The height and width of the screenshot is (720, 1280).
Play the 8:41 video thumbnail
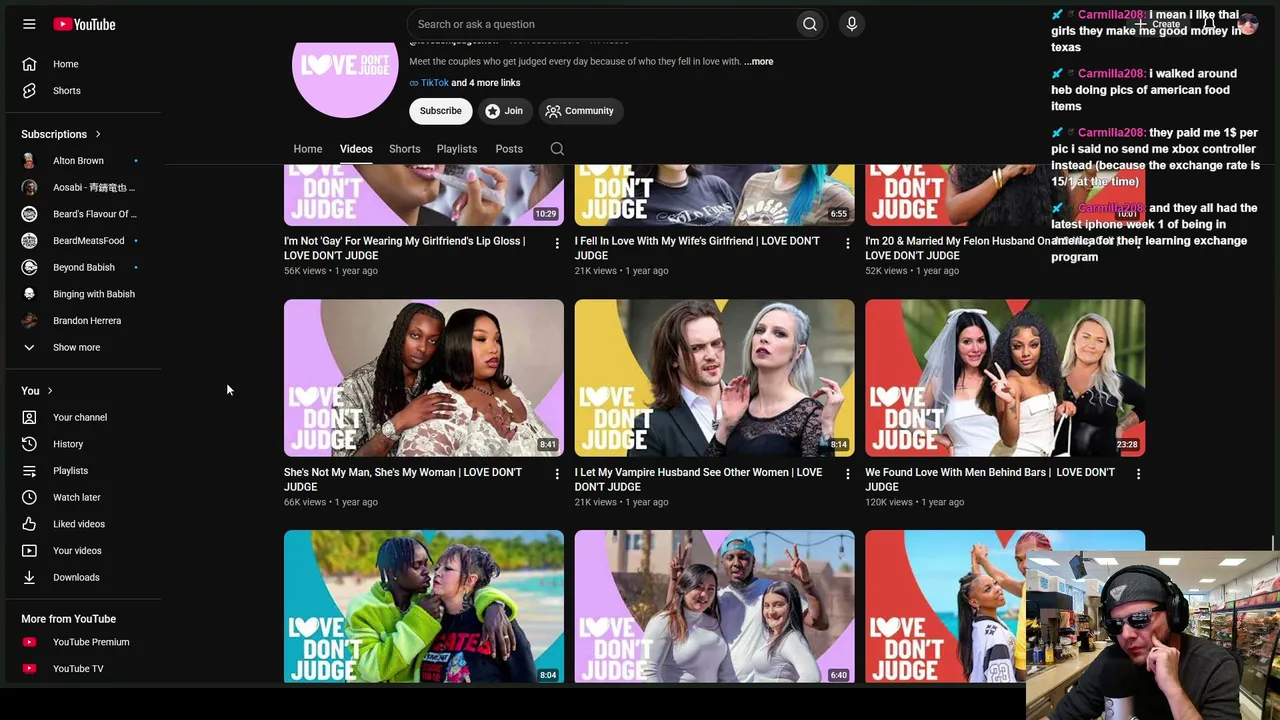pyautogui.click(x=424, y=378)
